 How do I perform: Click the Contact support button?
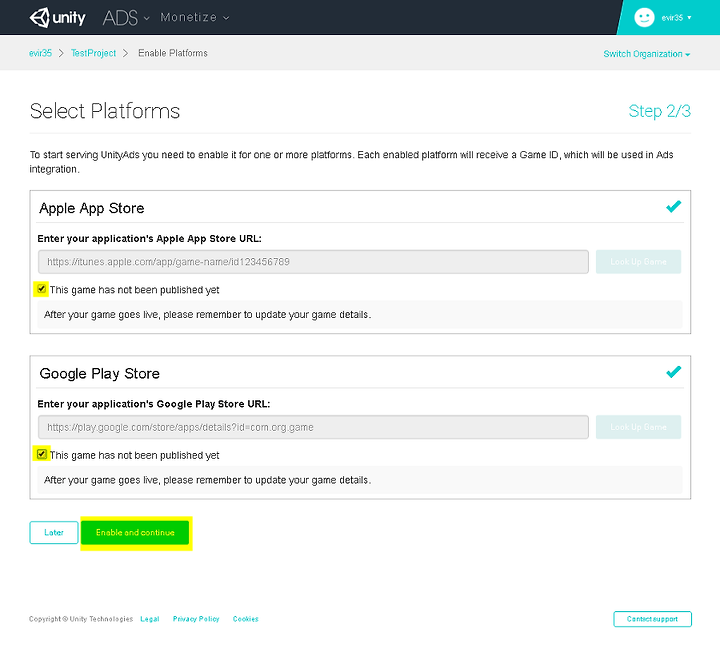[x=652, y=619]
